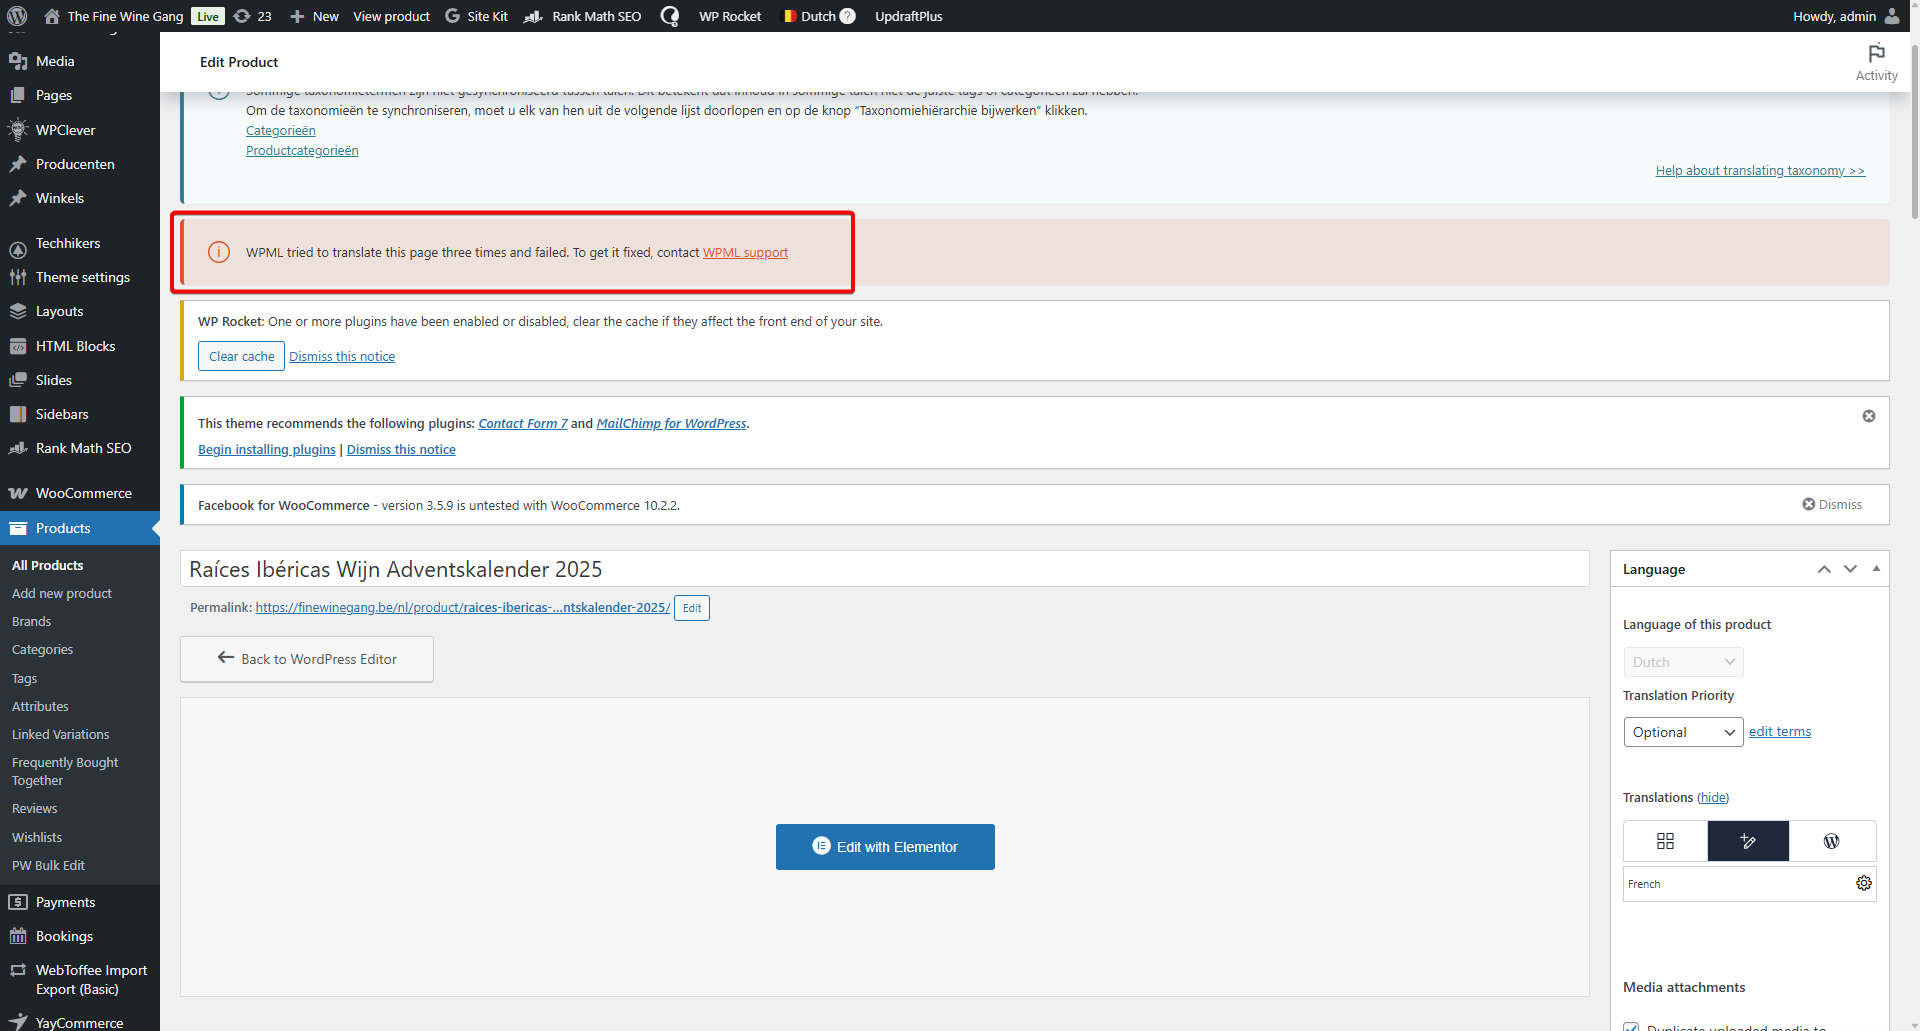Open the Bookings calendar icon
The height and width of the screenshot is (1031, 1920).
tap(18, 937)
